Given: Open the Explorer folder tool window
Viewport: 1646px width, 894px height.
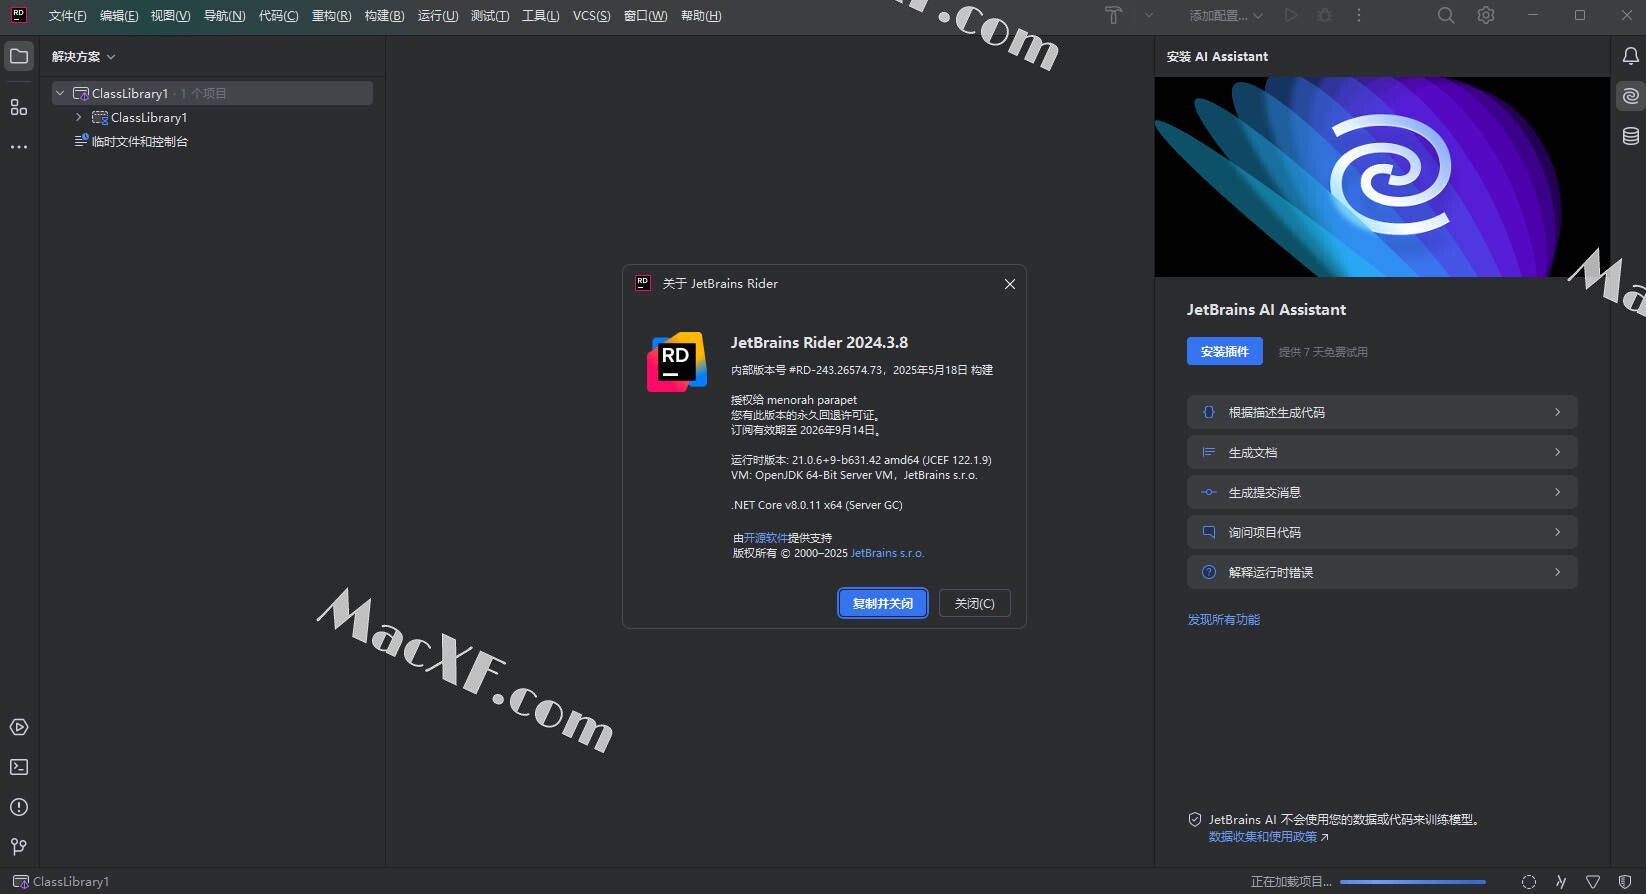Looking at the screenshot, I should point(19,56).
